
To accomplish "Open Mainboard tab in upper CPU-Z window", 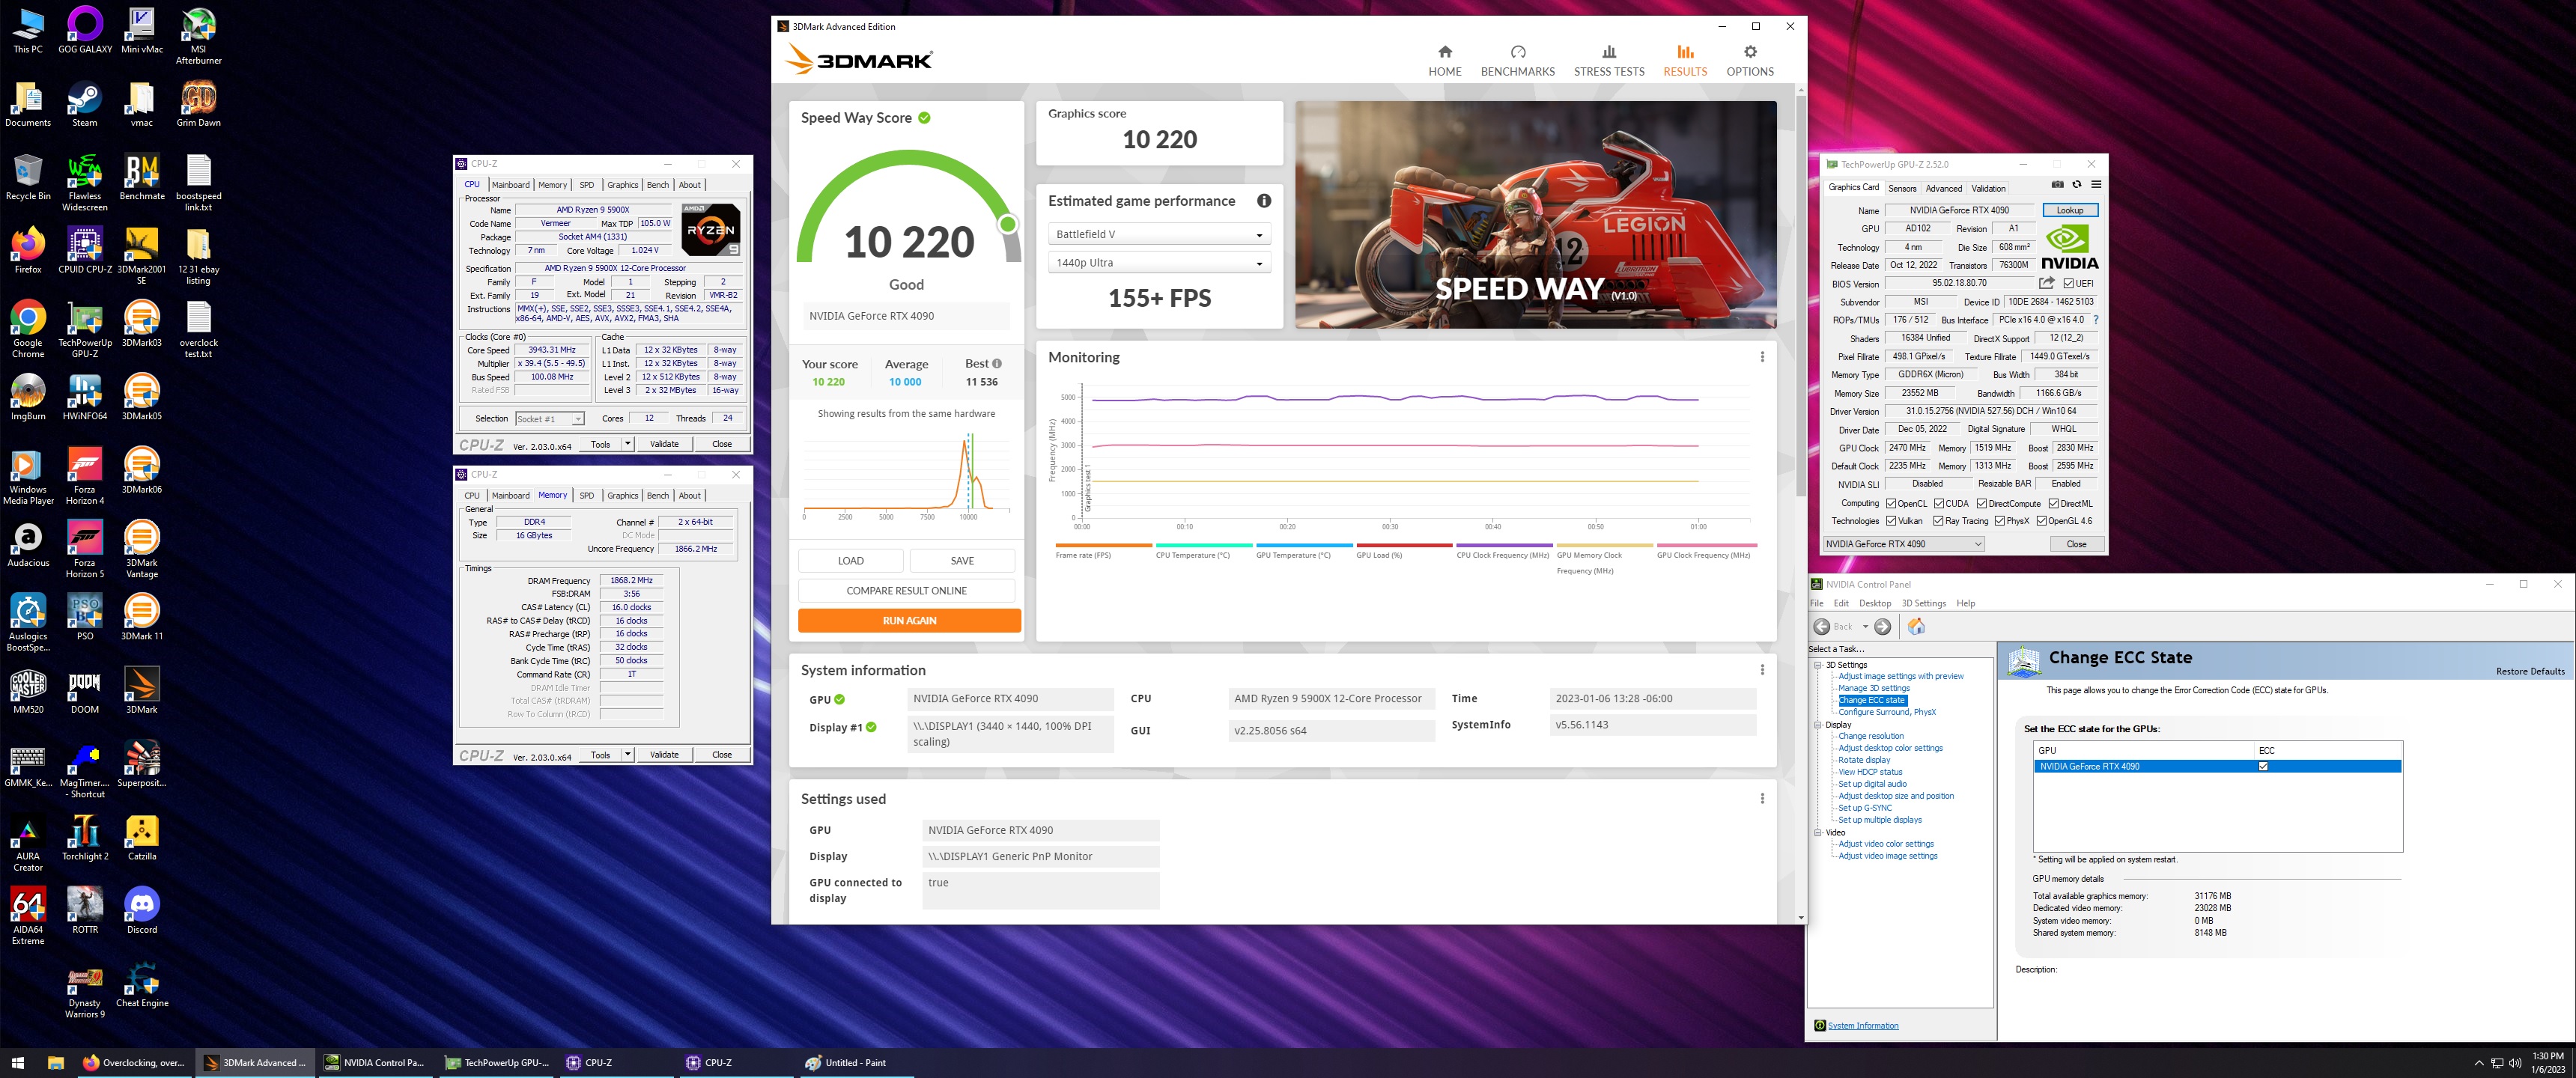I will 510,185.
